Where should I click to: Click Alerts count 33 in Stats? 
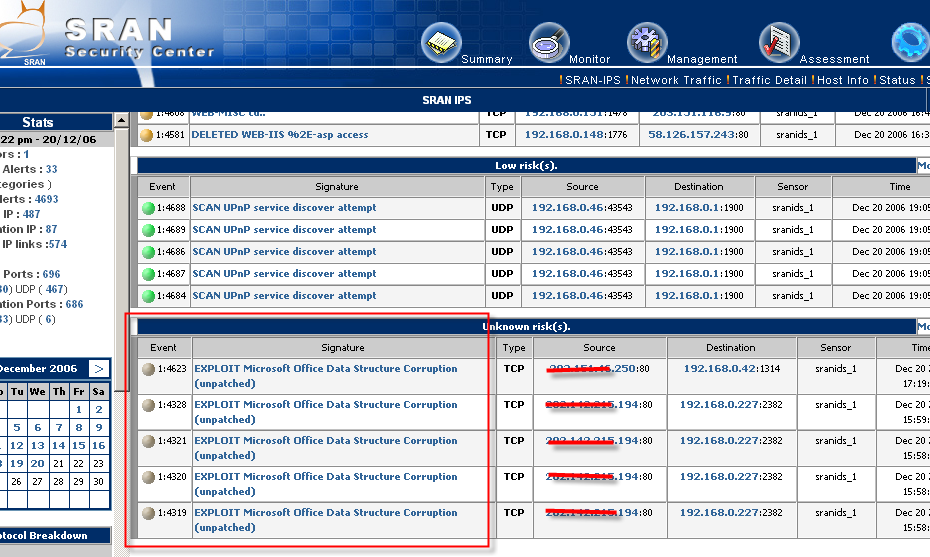coord(52,169)
